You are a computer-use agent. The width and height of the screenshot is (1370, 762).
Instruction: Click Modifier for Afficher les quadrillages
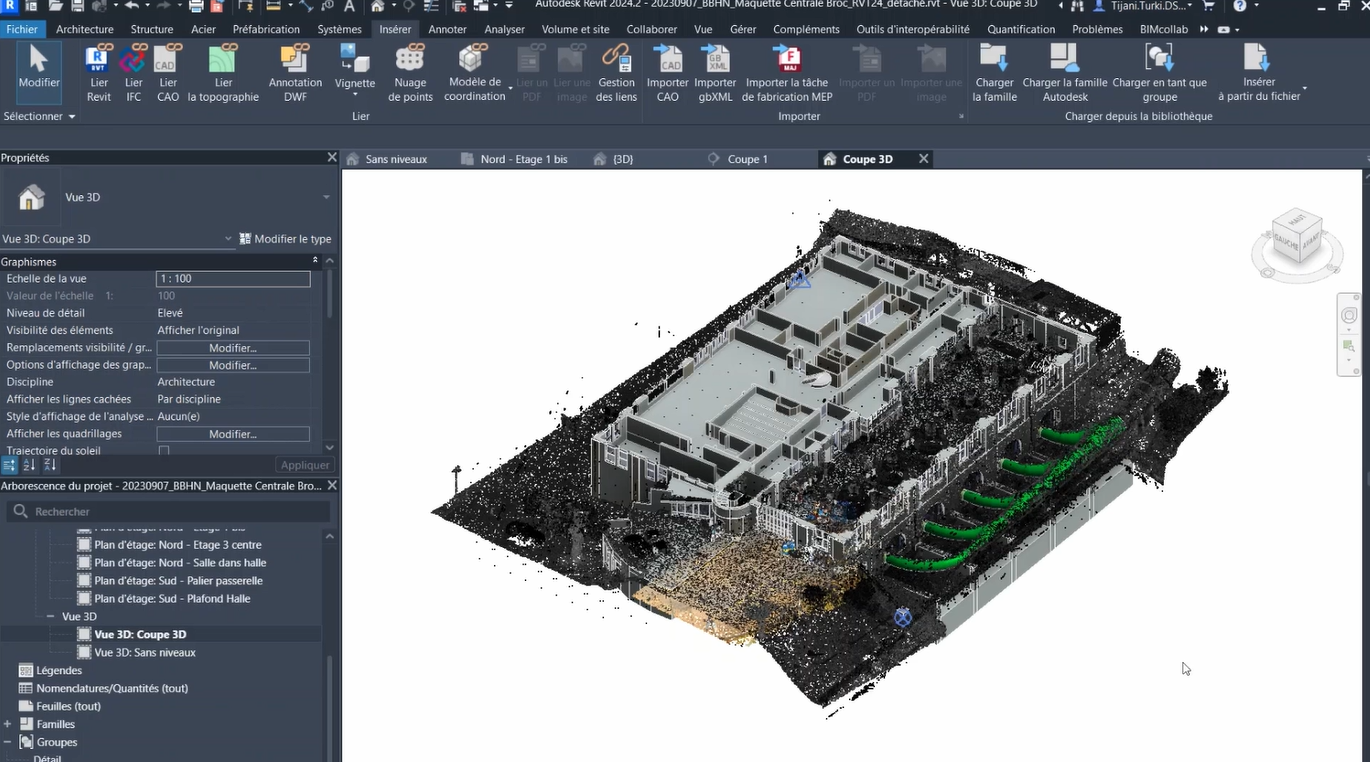point(233,434)
